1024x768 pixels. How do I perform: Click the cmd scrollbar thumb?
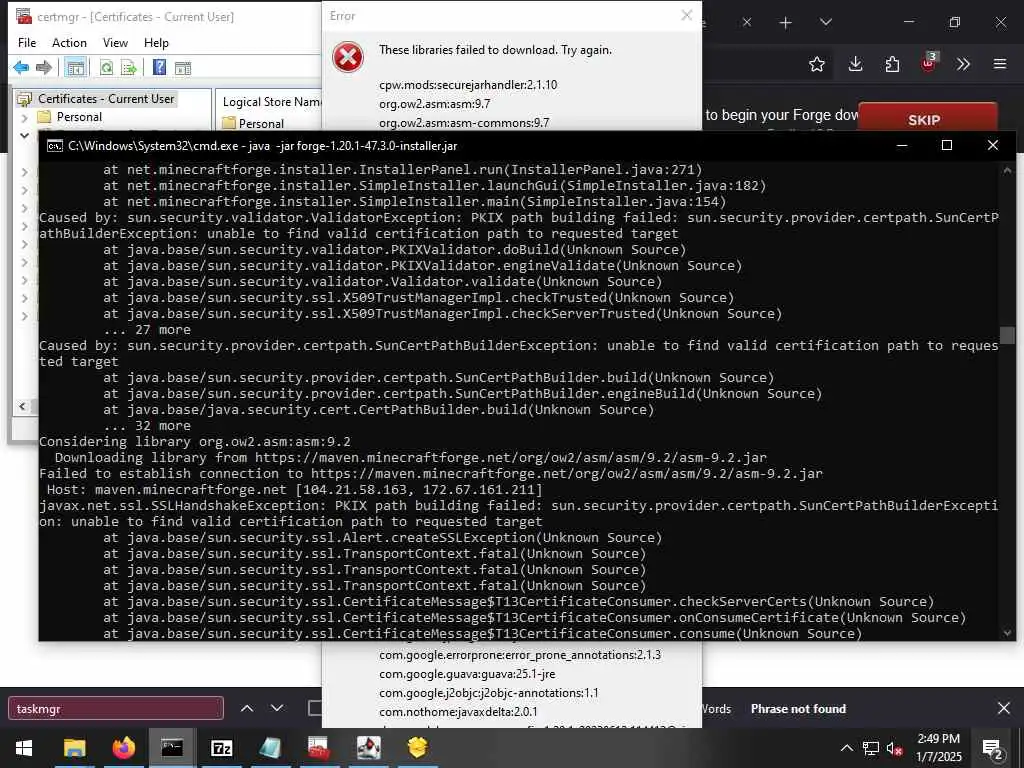(1007, 335)
